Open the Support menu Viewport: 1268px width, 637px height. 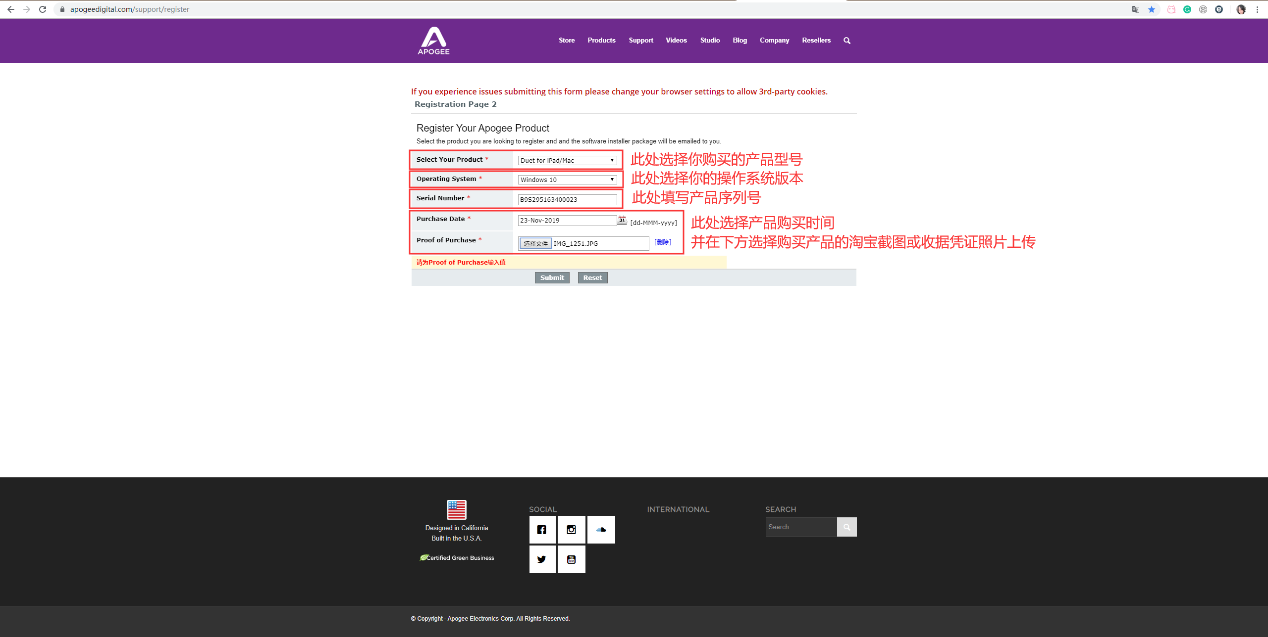(x=641, y=41)
